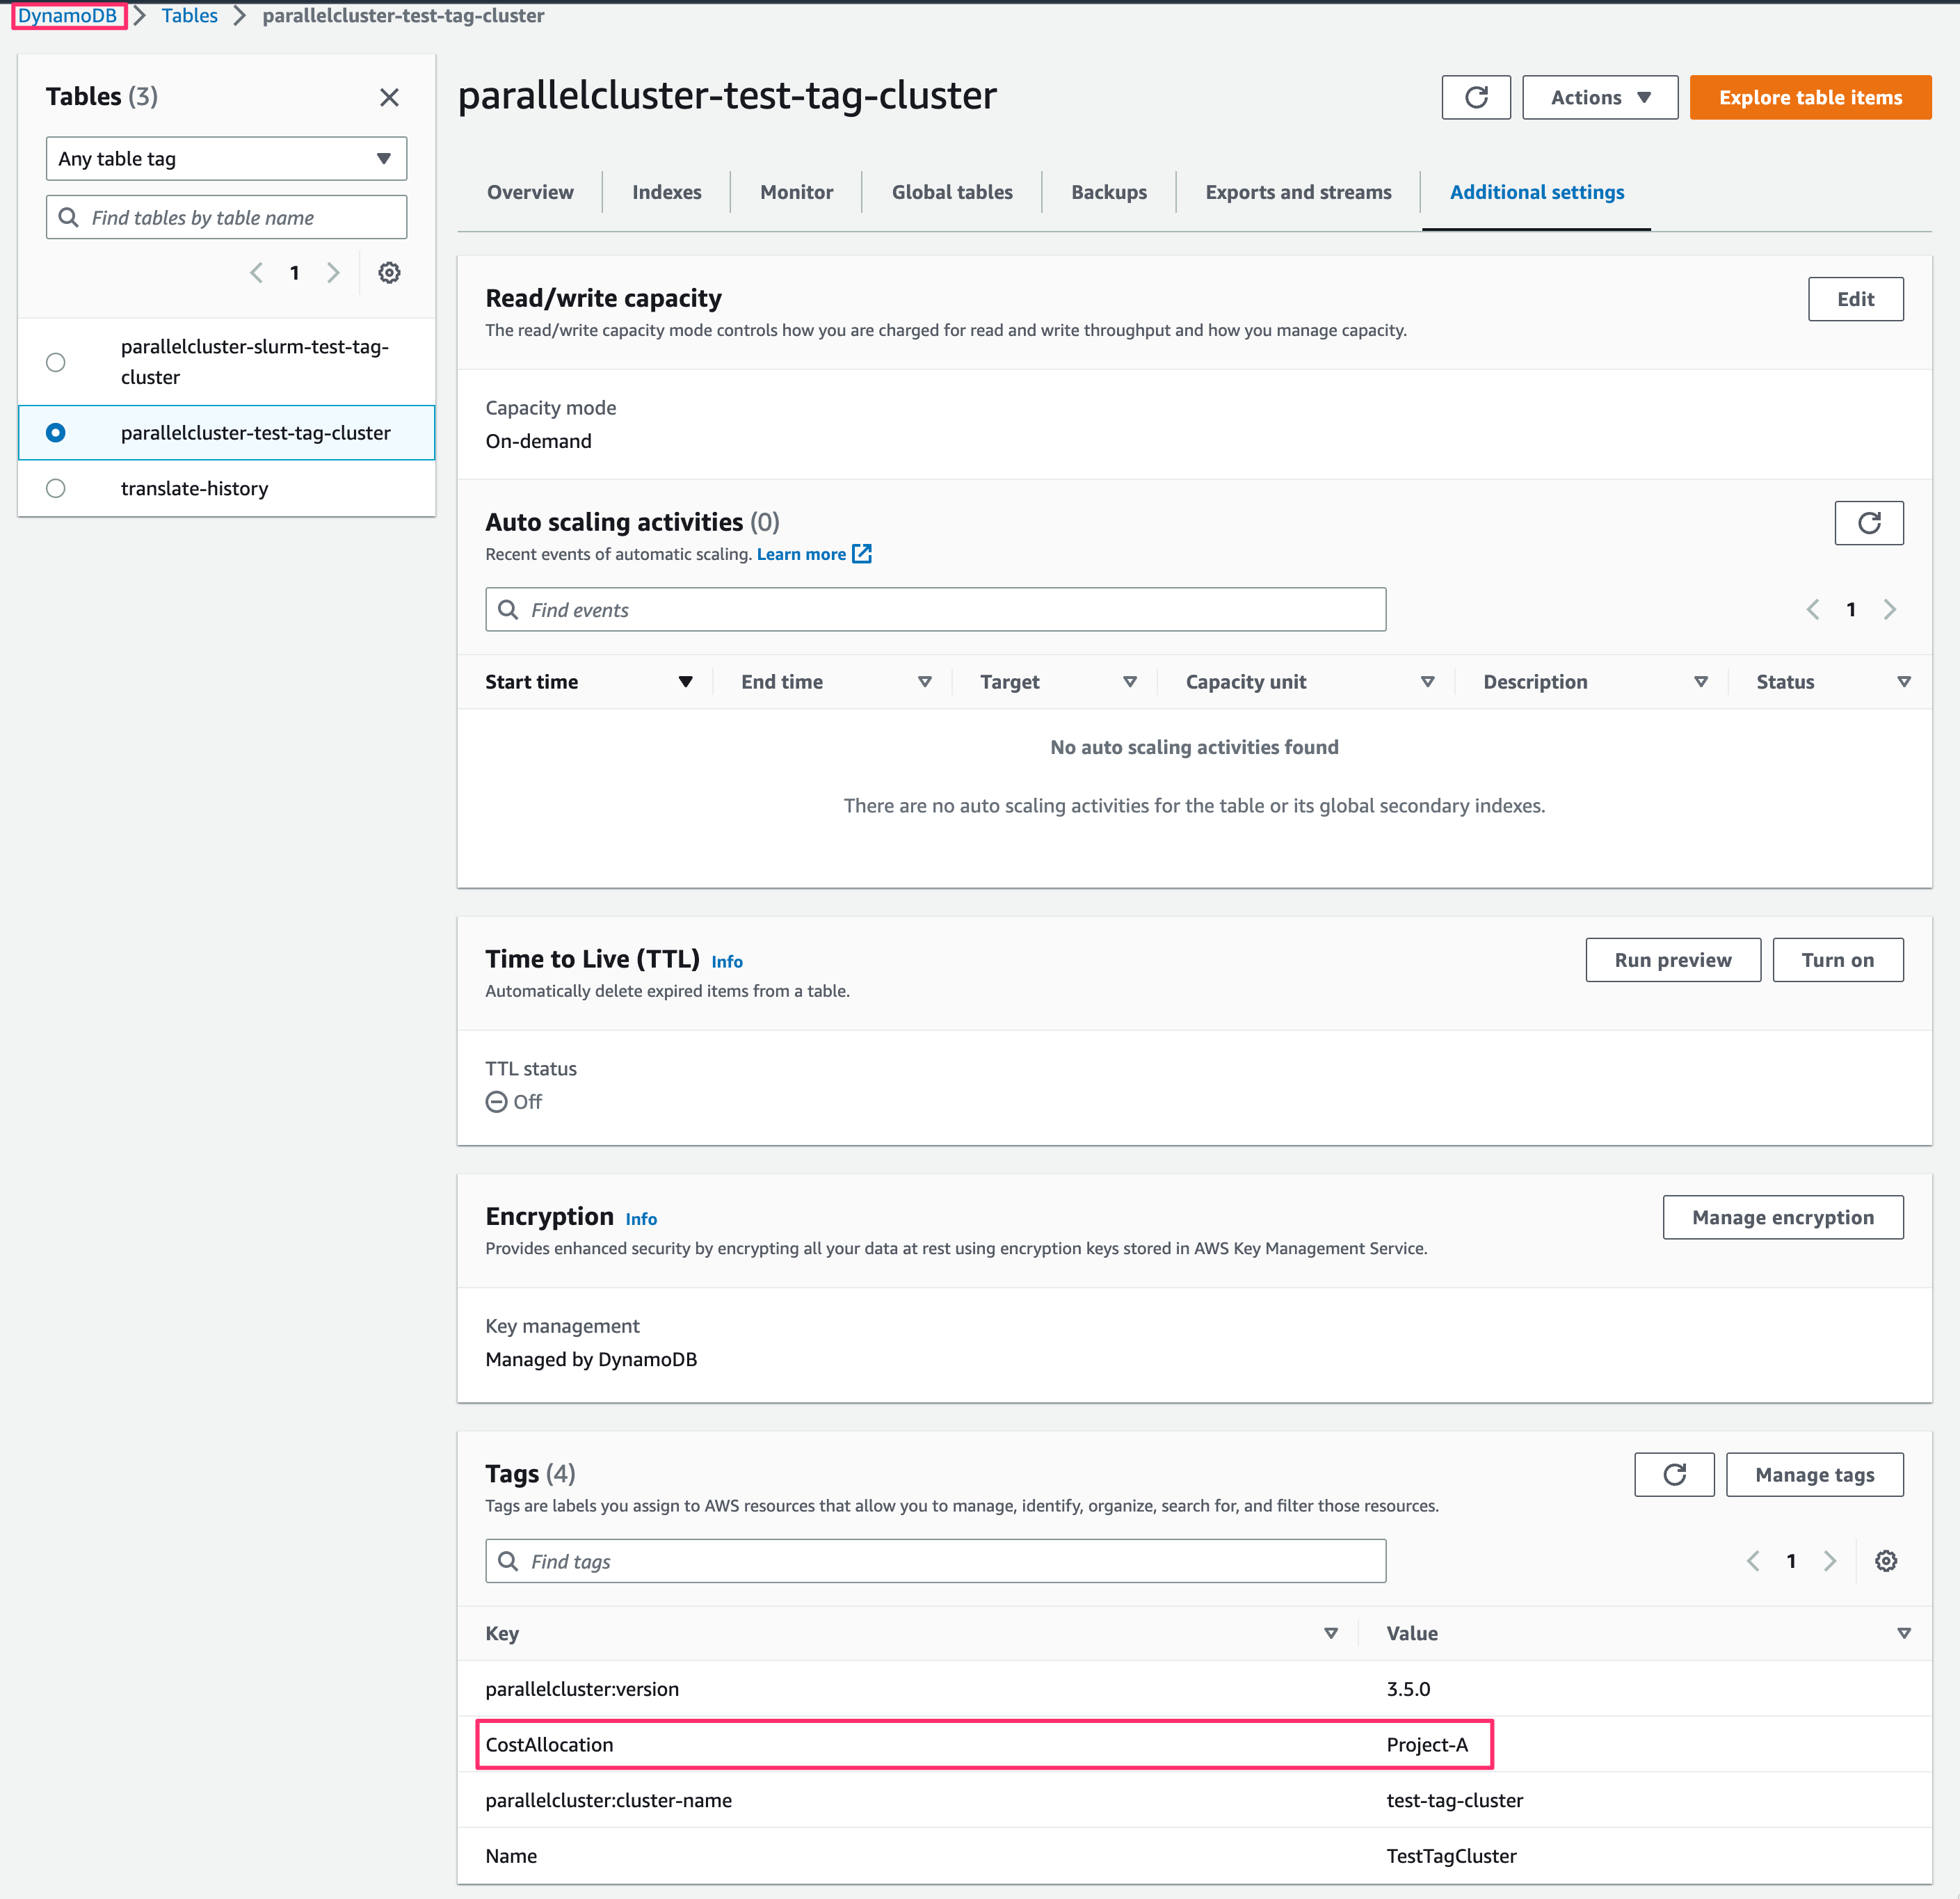1960x1899 pixels.
Task: Select the parallelcluster-slurm-test-tag-cluster table
Action: coord(56,362)
